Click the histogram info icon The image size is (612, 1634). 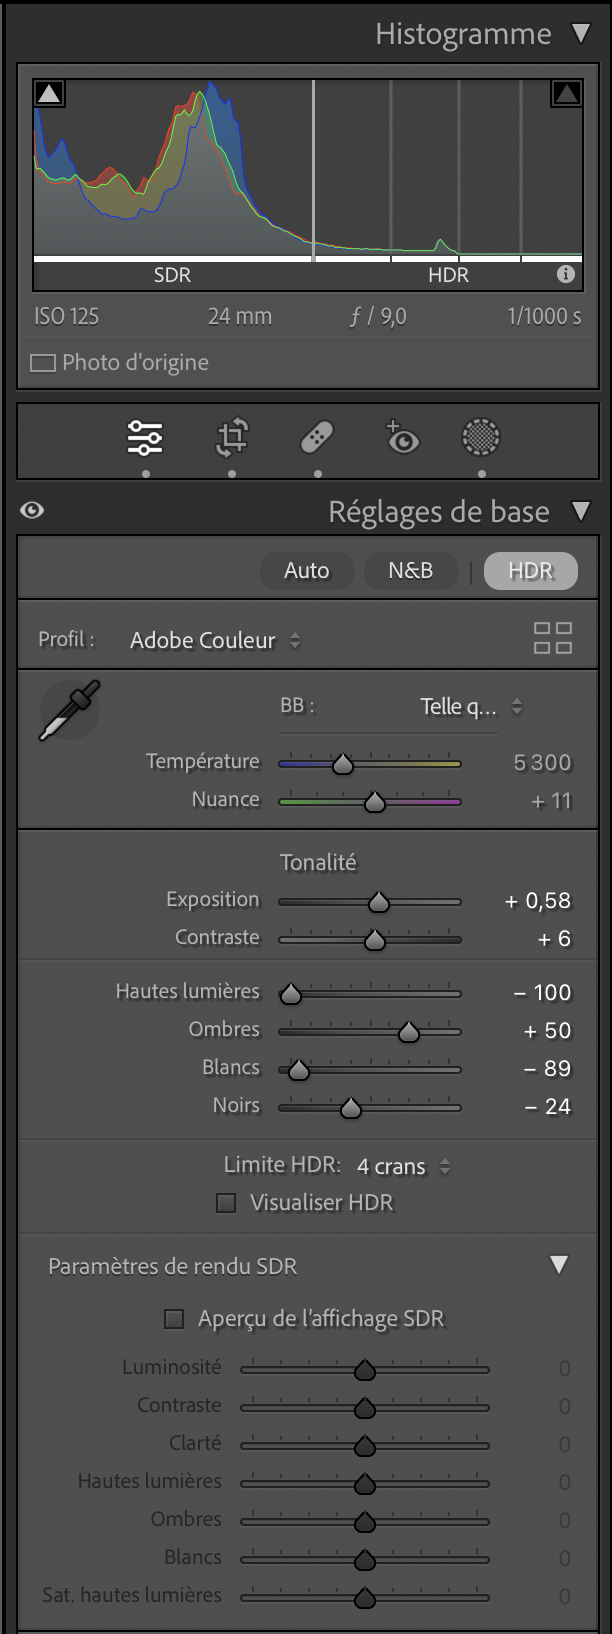click(x=566, y=274)
